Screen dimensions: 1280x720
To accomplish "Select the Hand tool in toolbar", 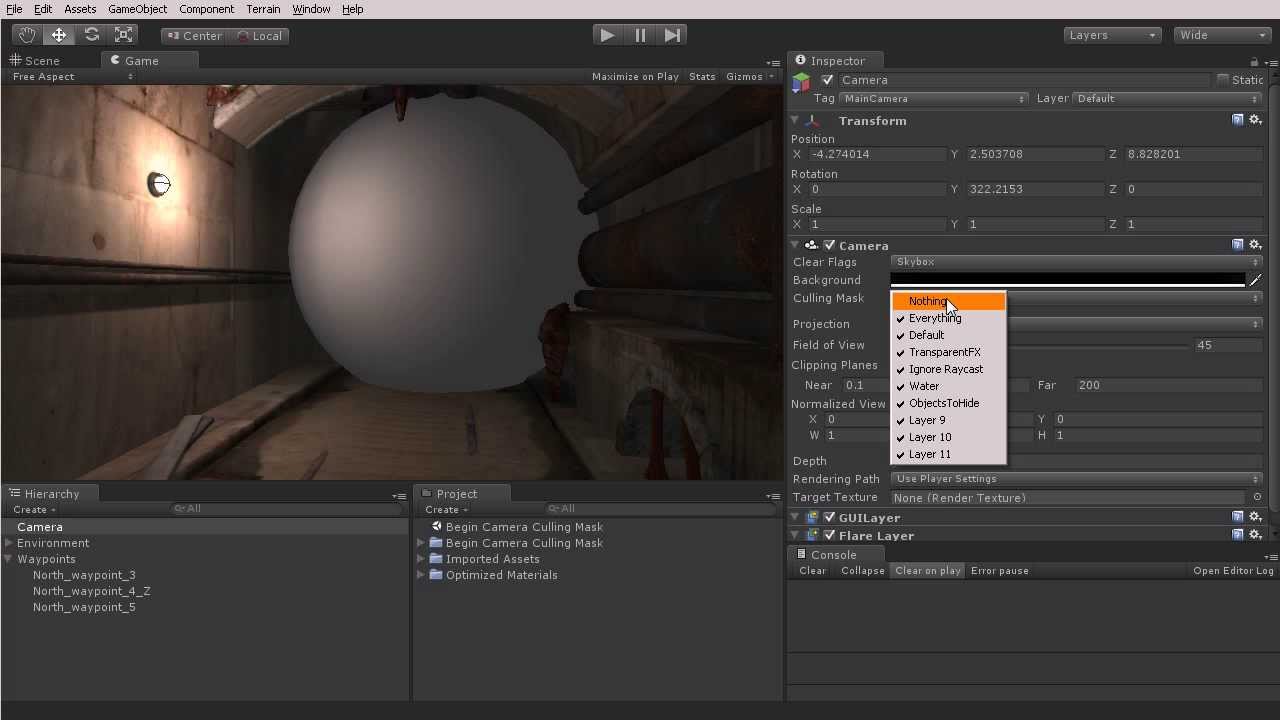I will pyautogui.click(x=27, y=35).
